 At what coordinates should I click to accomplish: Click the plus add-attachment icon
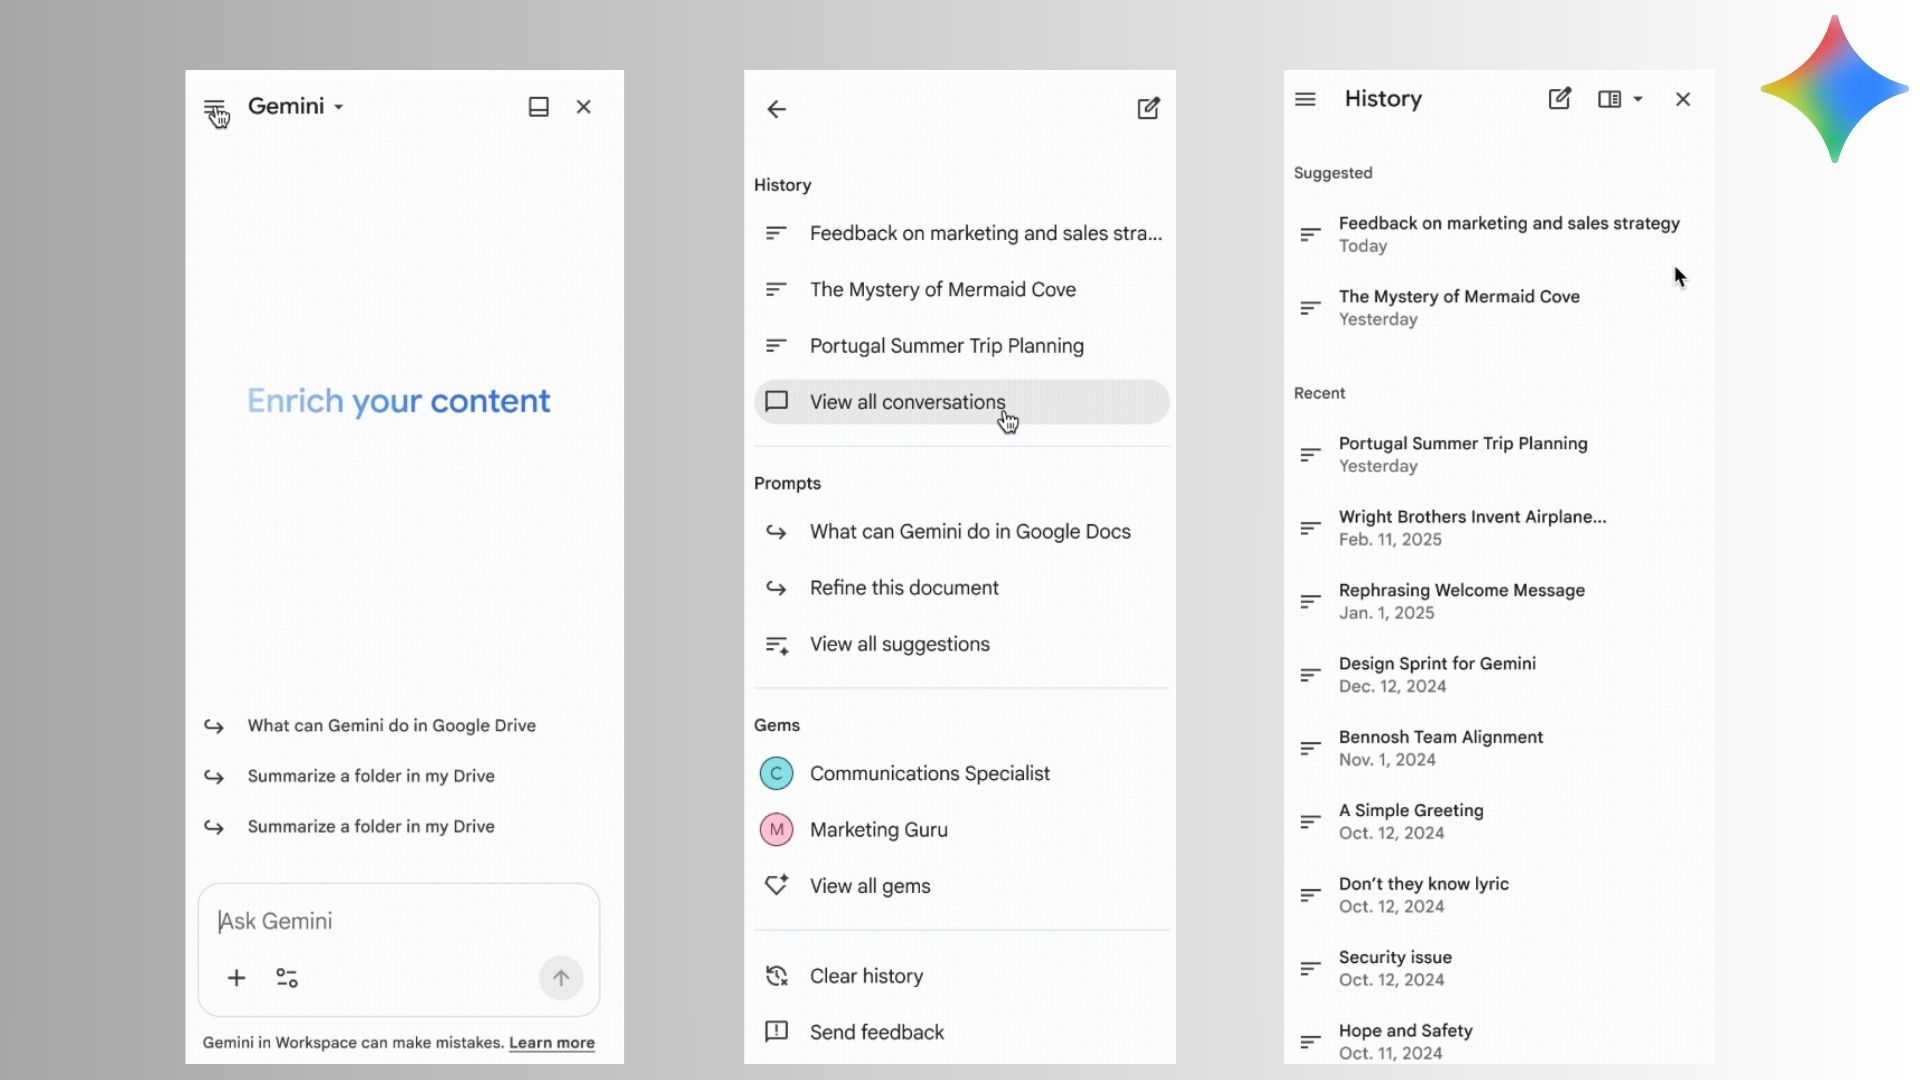tap(236, 978)
